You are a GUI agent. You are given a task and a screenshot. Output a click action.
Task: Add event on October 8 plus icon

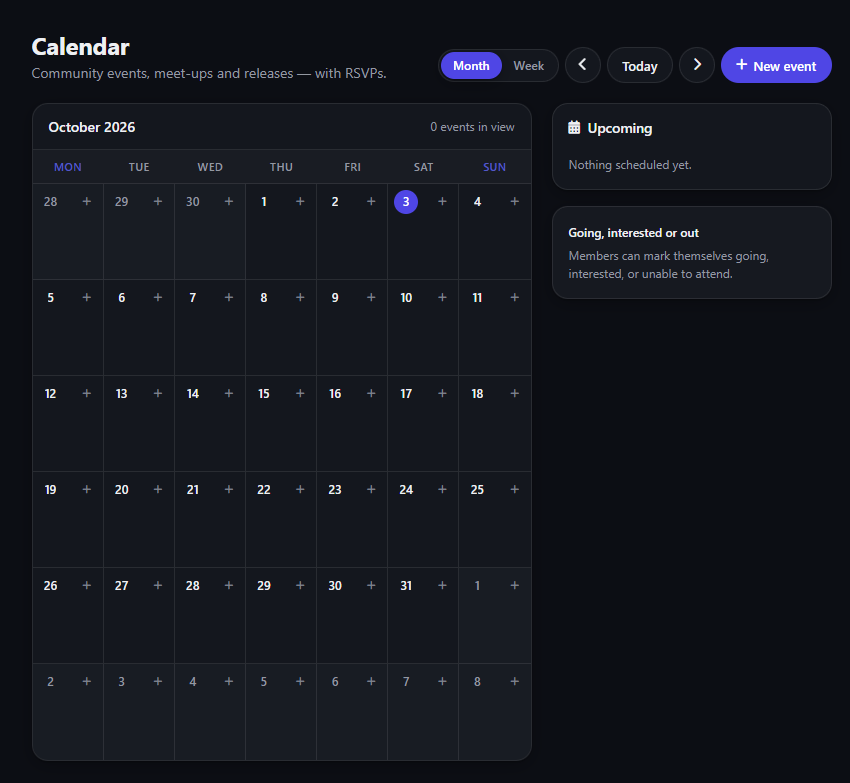[x=300, y=297]
